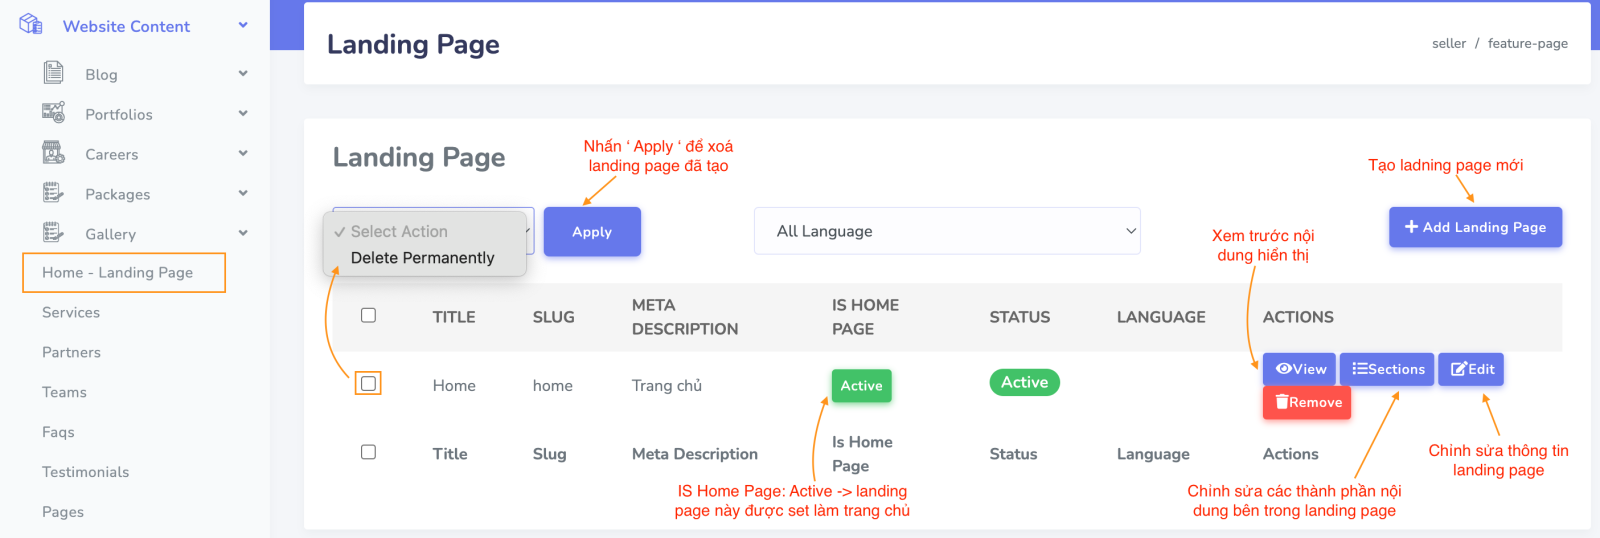
Task: Expand the Blog submenu chevron
Action: 243,74
